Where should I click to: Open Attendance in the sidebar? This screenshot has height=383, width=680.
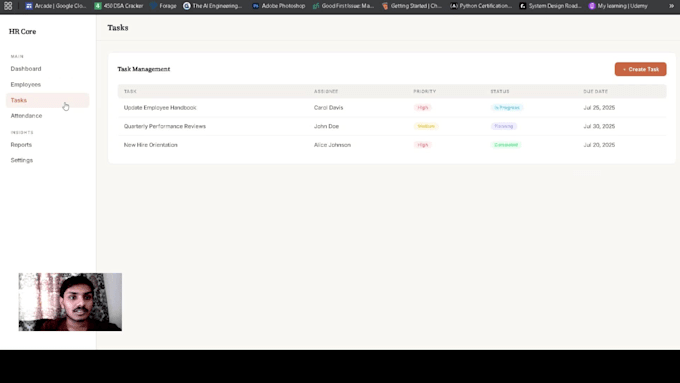(26, 116)
